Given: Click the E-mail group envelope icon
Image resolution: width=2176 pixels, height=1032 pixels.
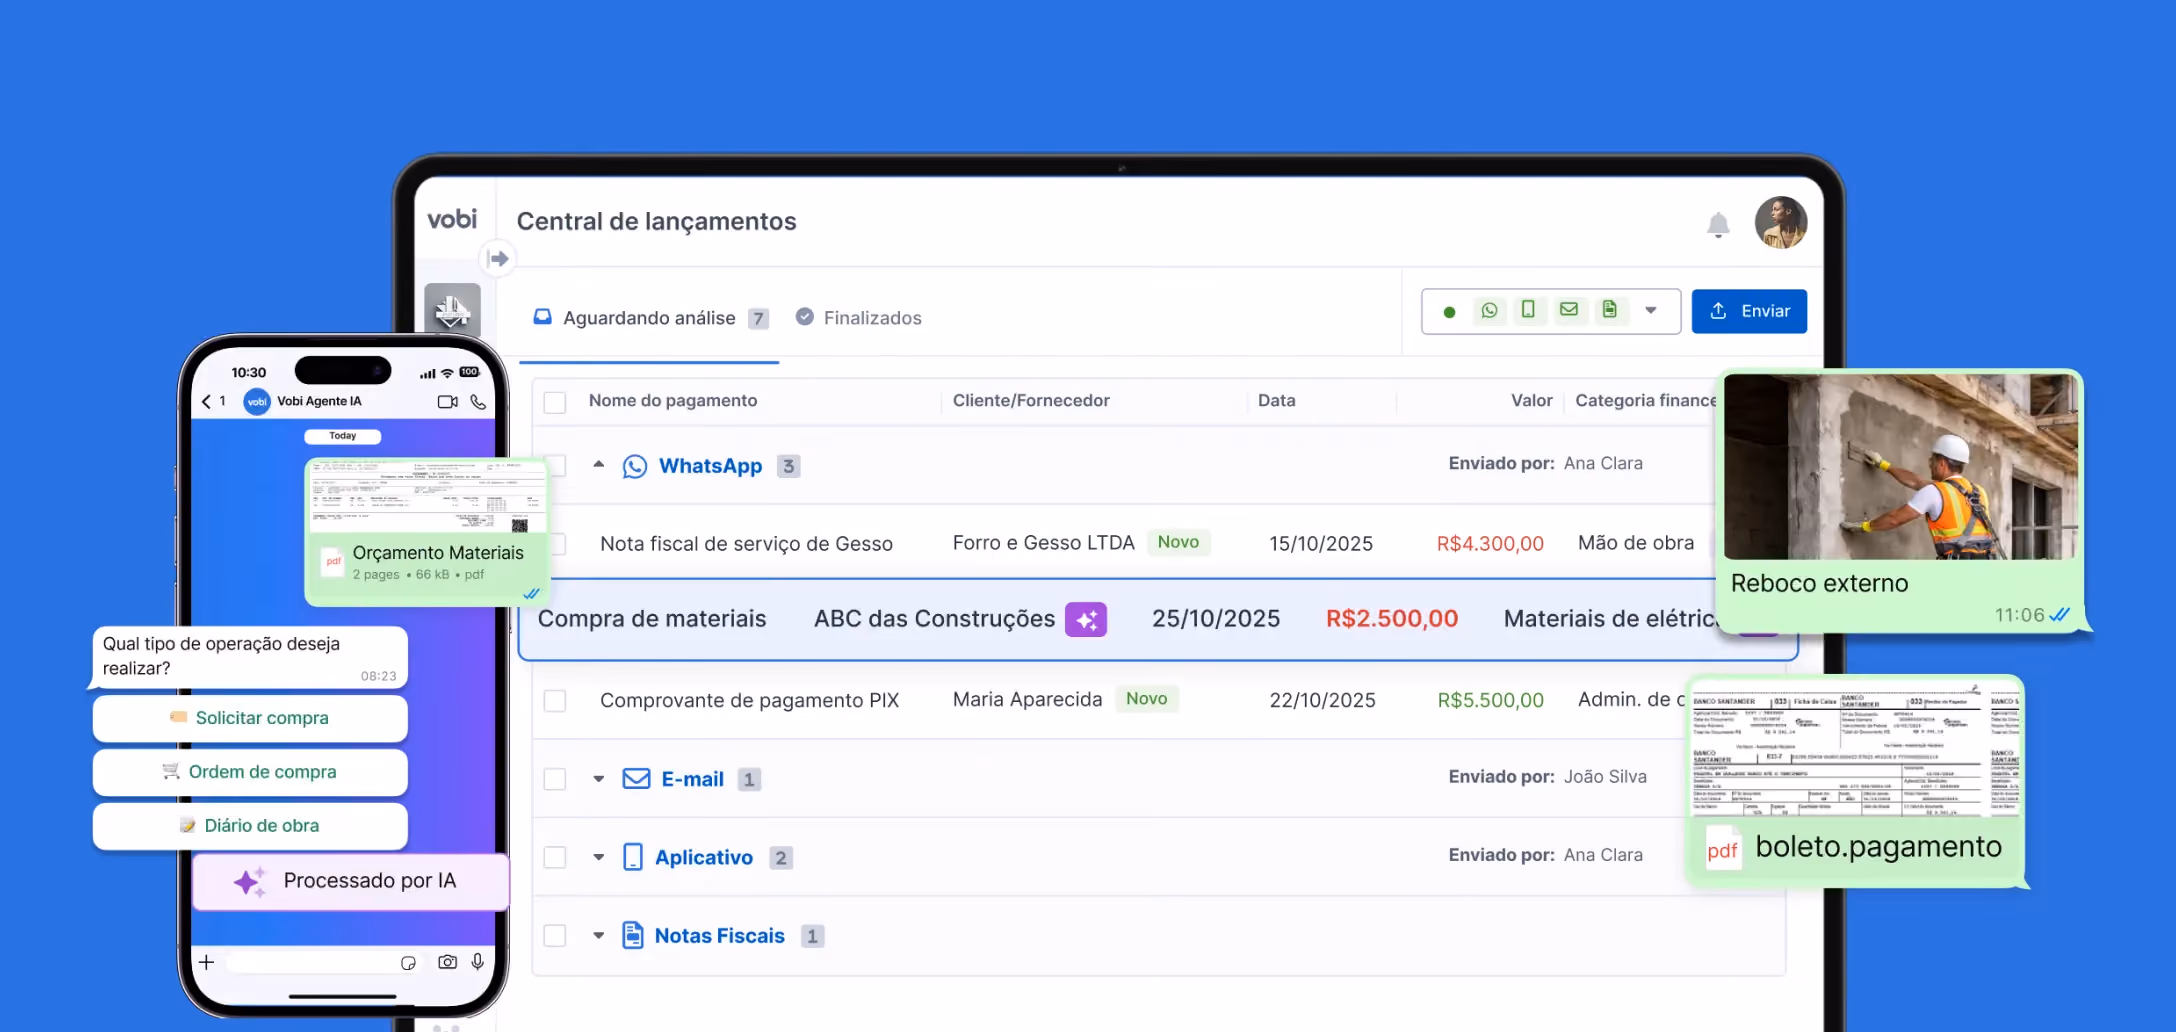Looking at the screenshot, I should coord(636,779).
